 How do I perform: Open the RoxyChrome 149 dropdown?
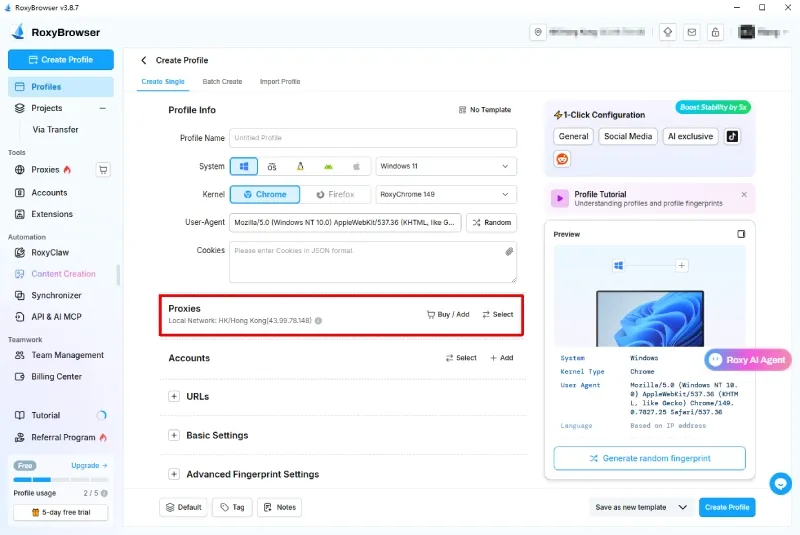pos(446,194)
